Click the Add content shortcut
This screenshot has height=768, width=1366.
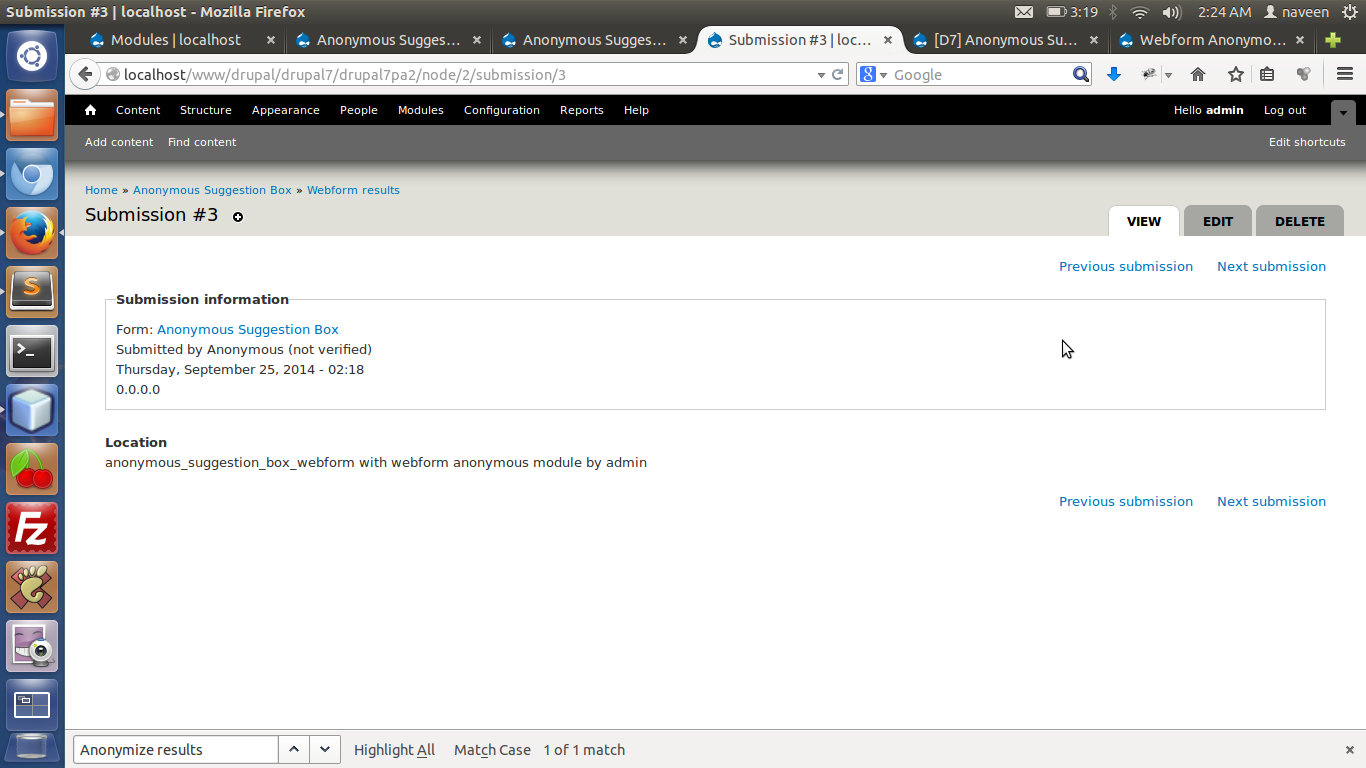click(119, 142)
